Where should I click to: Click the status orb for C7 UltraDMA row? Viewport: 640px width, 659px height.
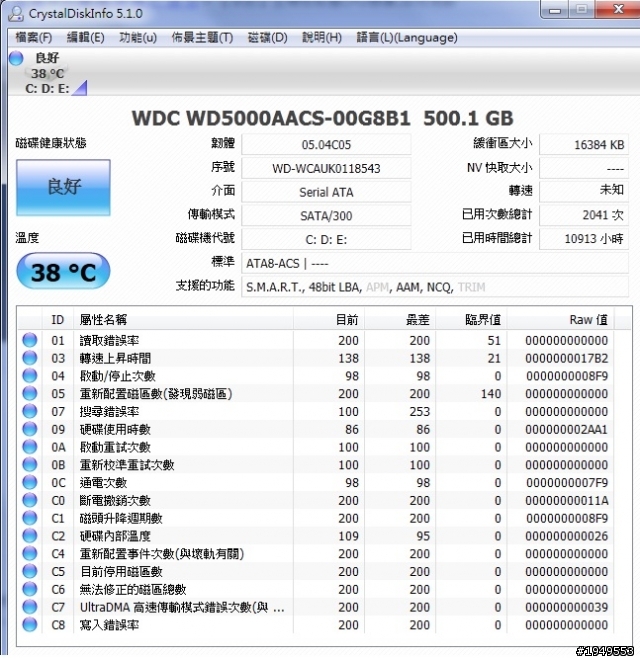tap(30, 607)
